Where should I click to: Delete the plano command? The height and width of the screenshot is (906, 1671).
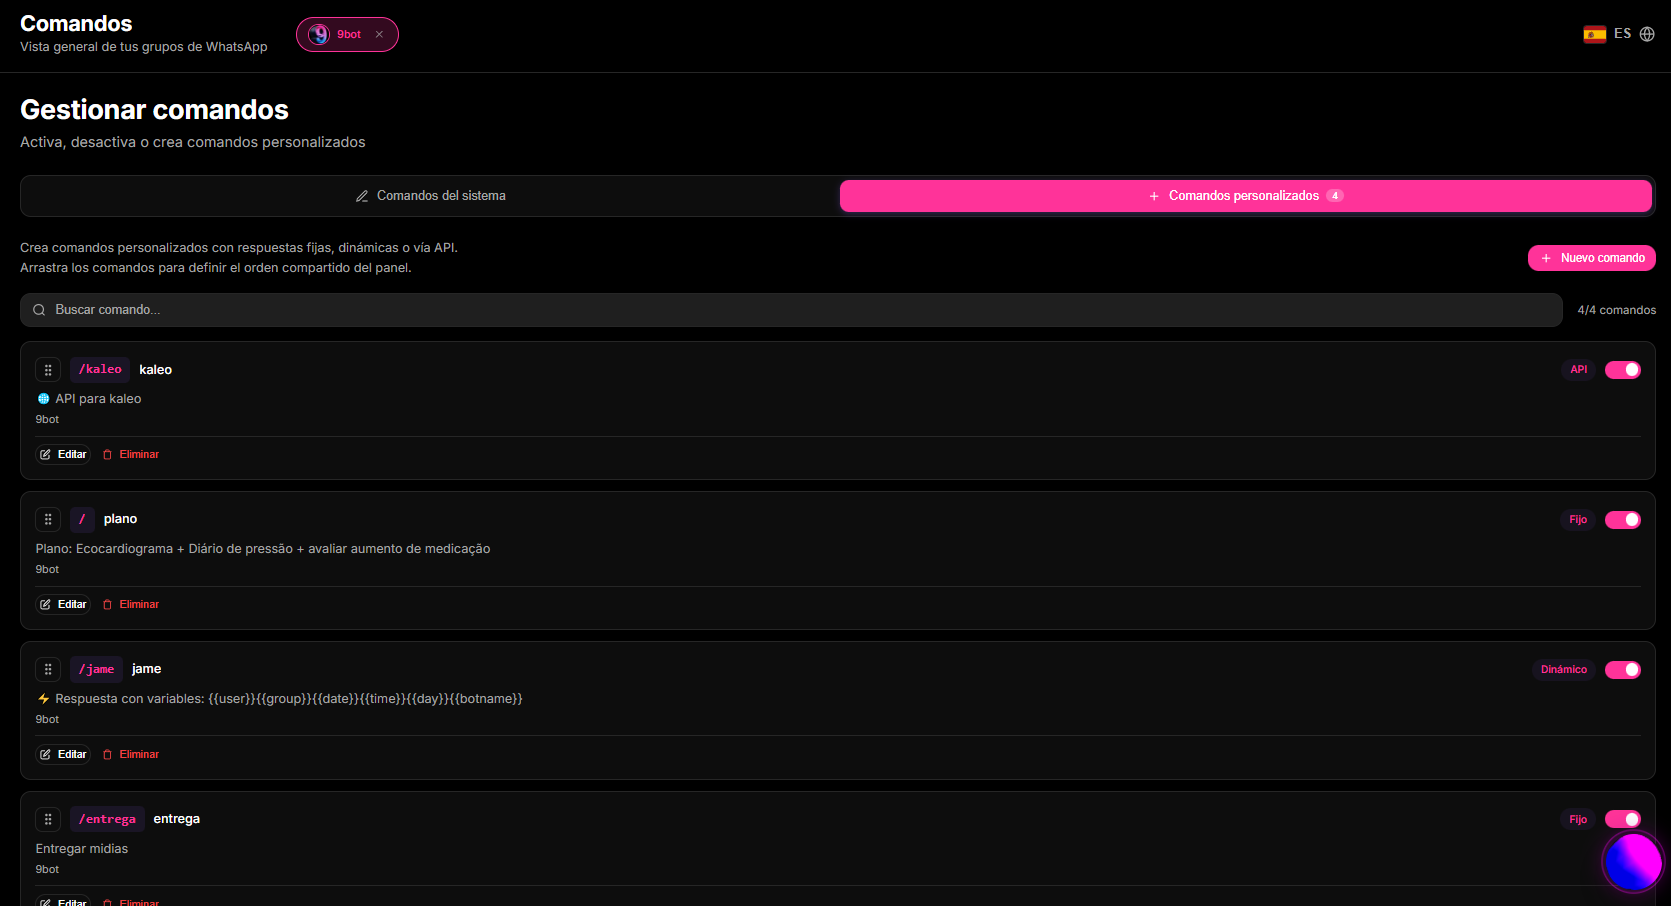point(131,604)
